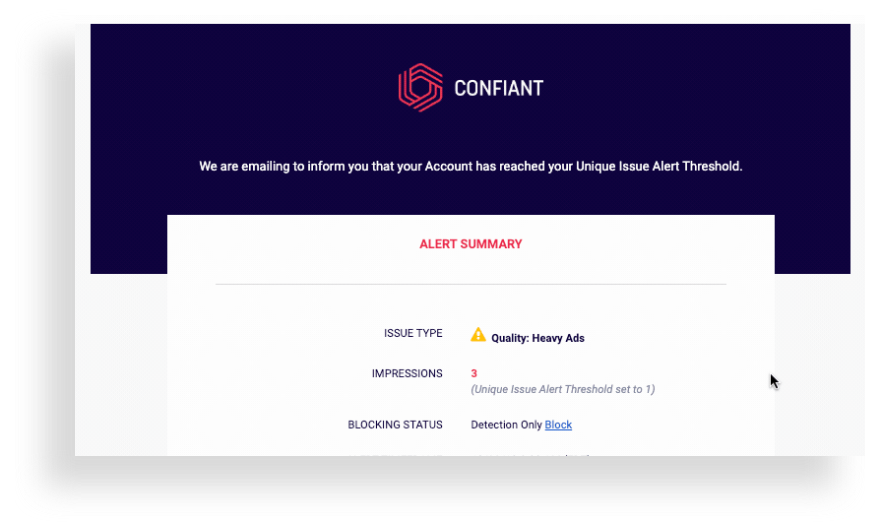Click the ISSUE TYPE label

click(413, 334)
